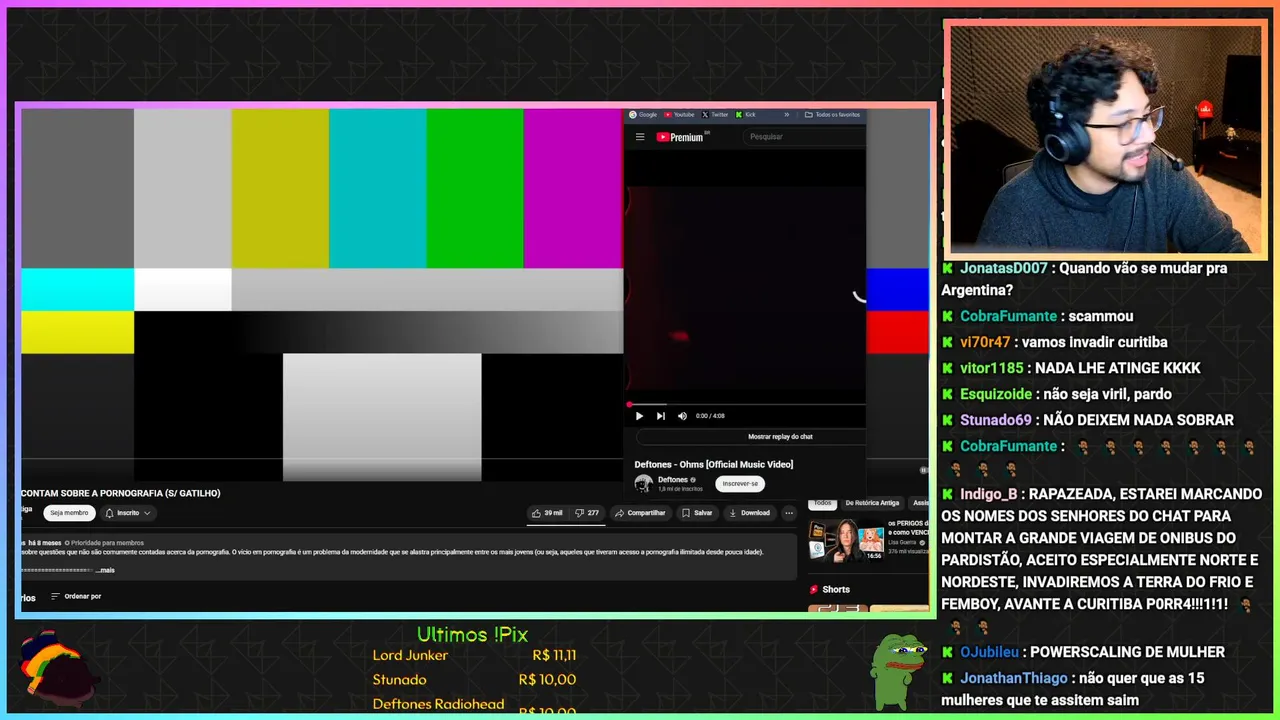Open the Deftones channel avatar

(644, 484)
